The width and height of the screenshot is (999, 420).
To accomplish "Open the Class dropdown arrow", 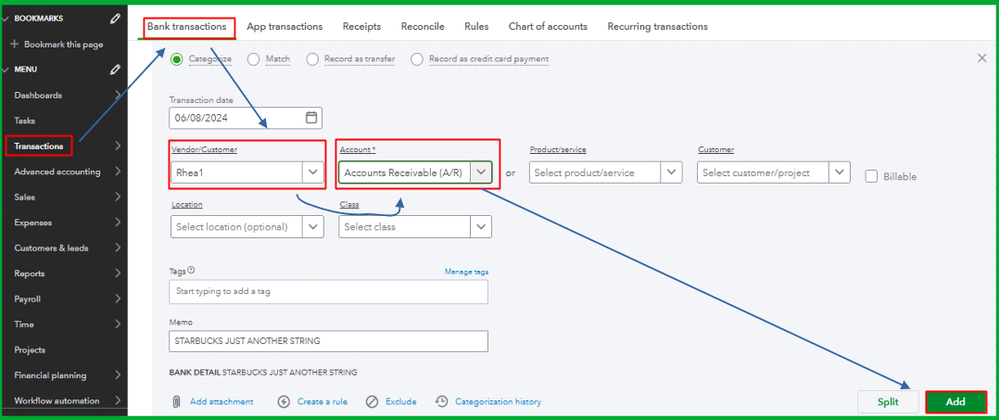I will click(x=480, y=226).
